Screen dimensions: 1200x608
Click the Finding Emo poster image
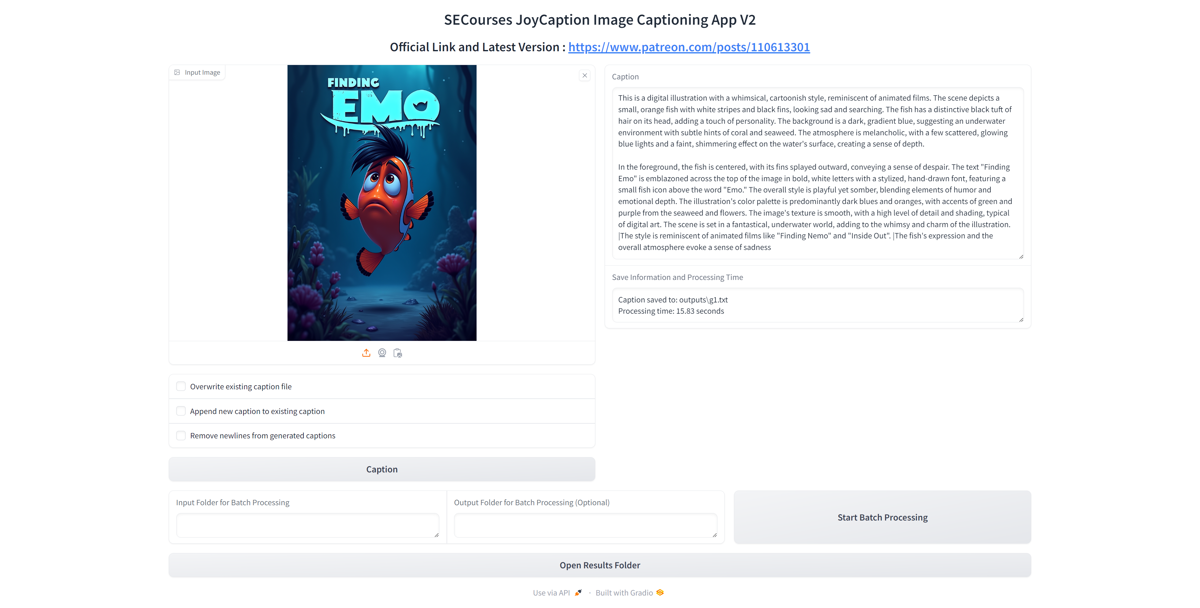coord(382,203)
